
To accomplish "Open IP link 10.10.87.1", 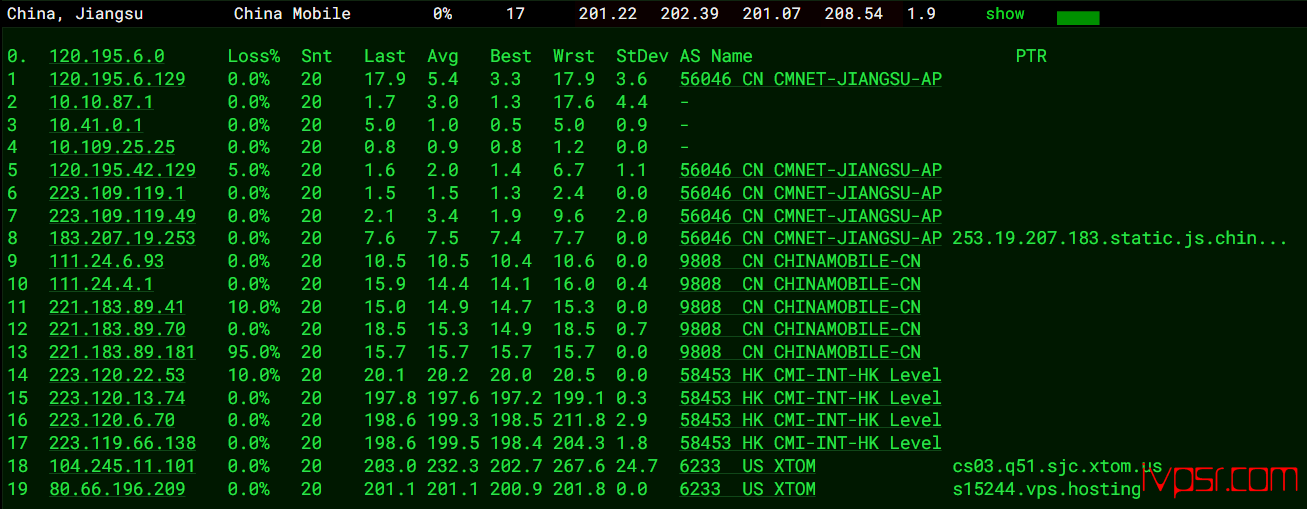I will pyautogui.click(x=102, y=102).
